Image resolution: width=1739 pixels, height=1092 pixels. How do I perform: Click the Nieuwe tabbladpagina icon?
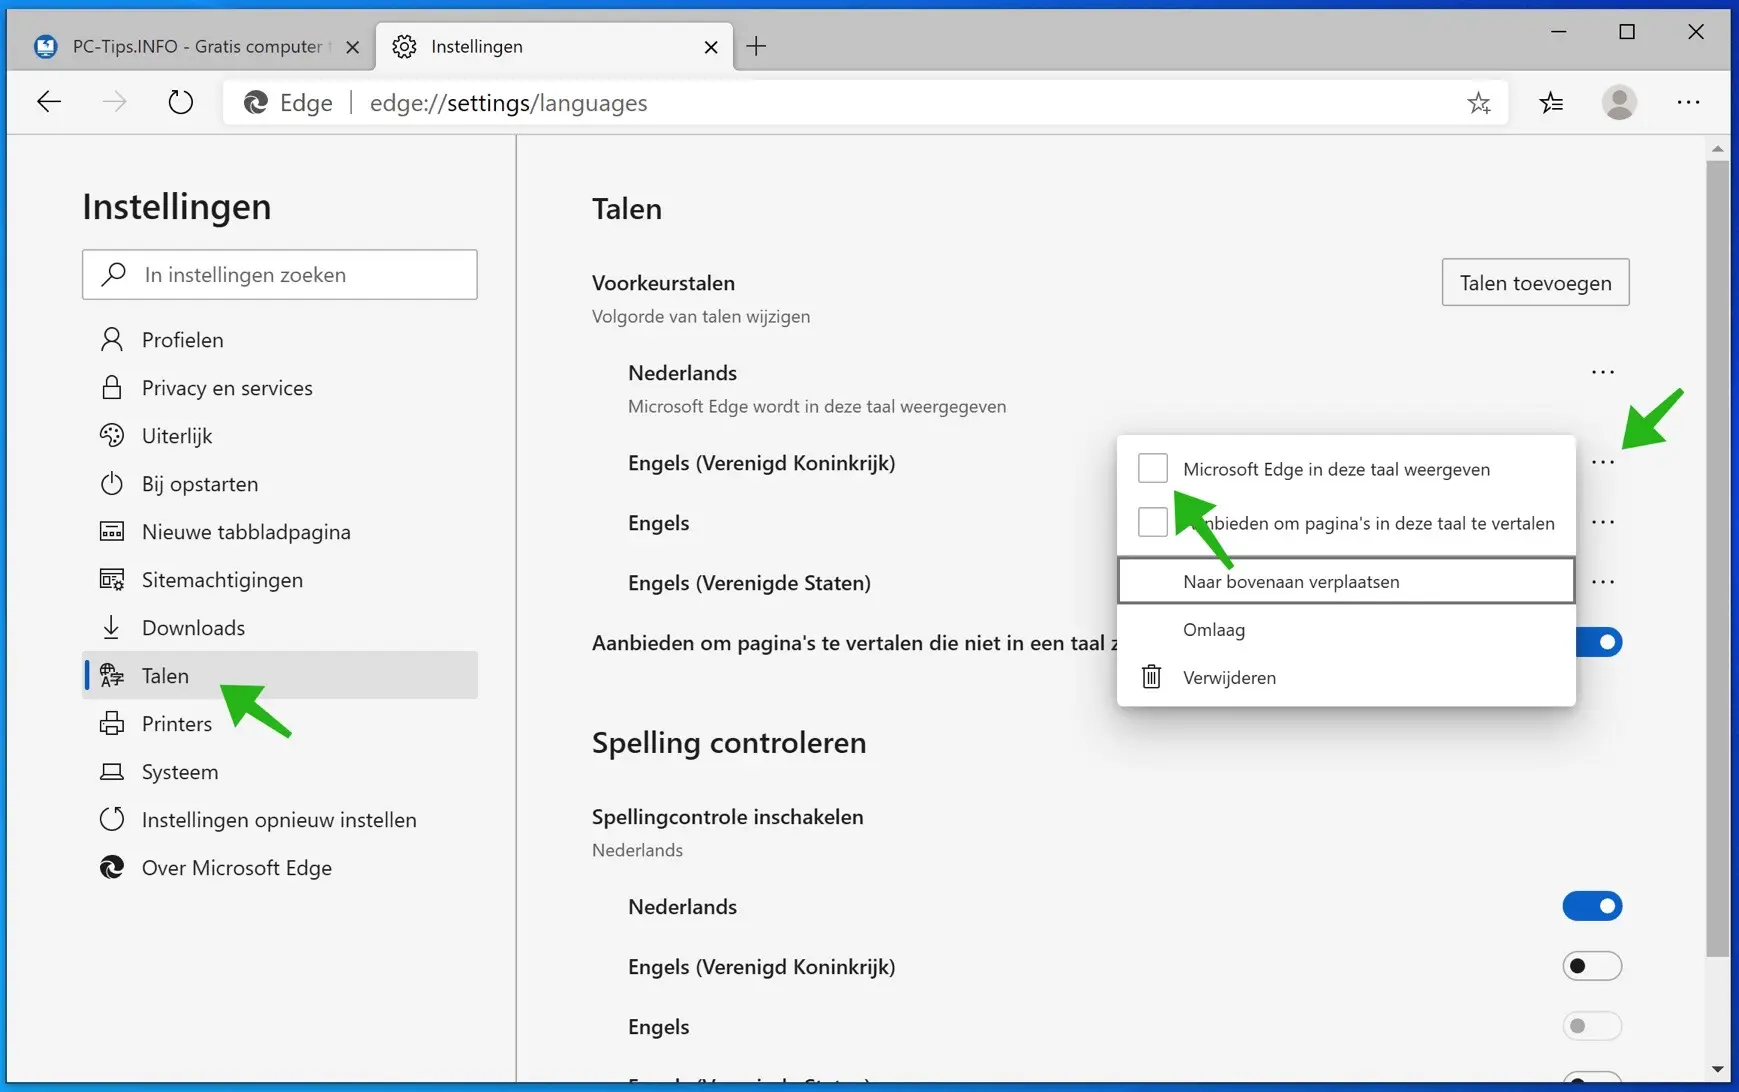(112, 532)
